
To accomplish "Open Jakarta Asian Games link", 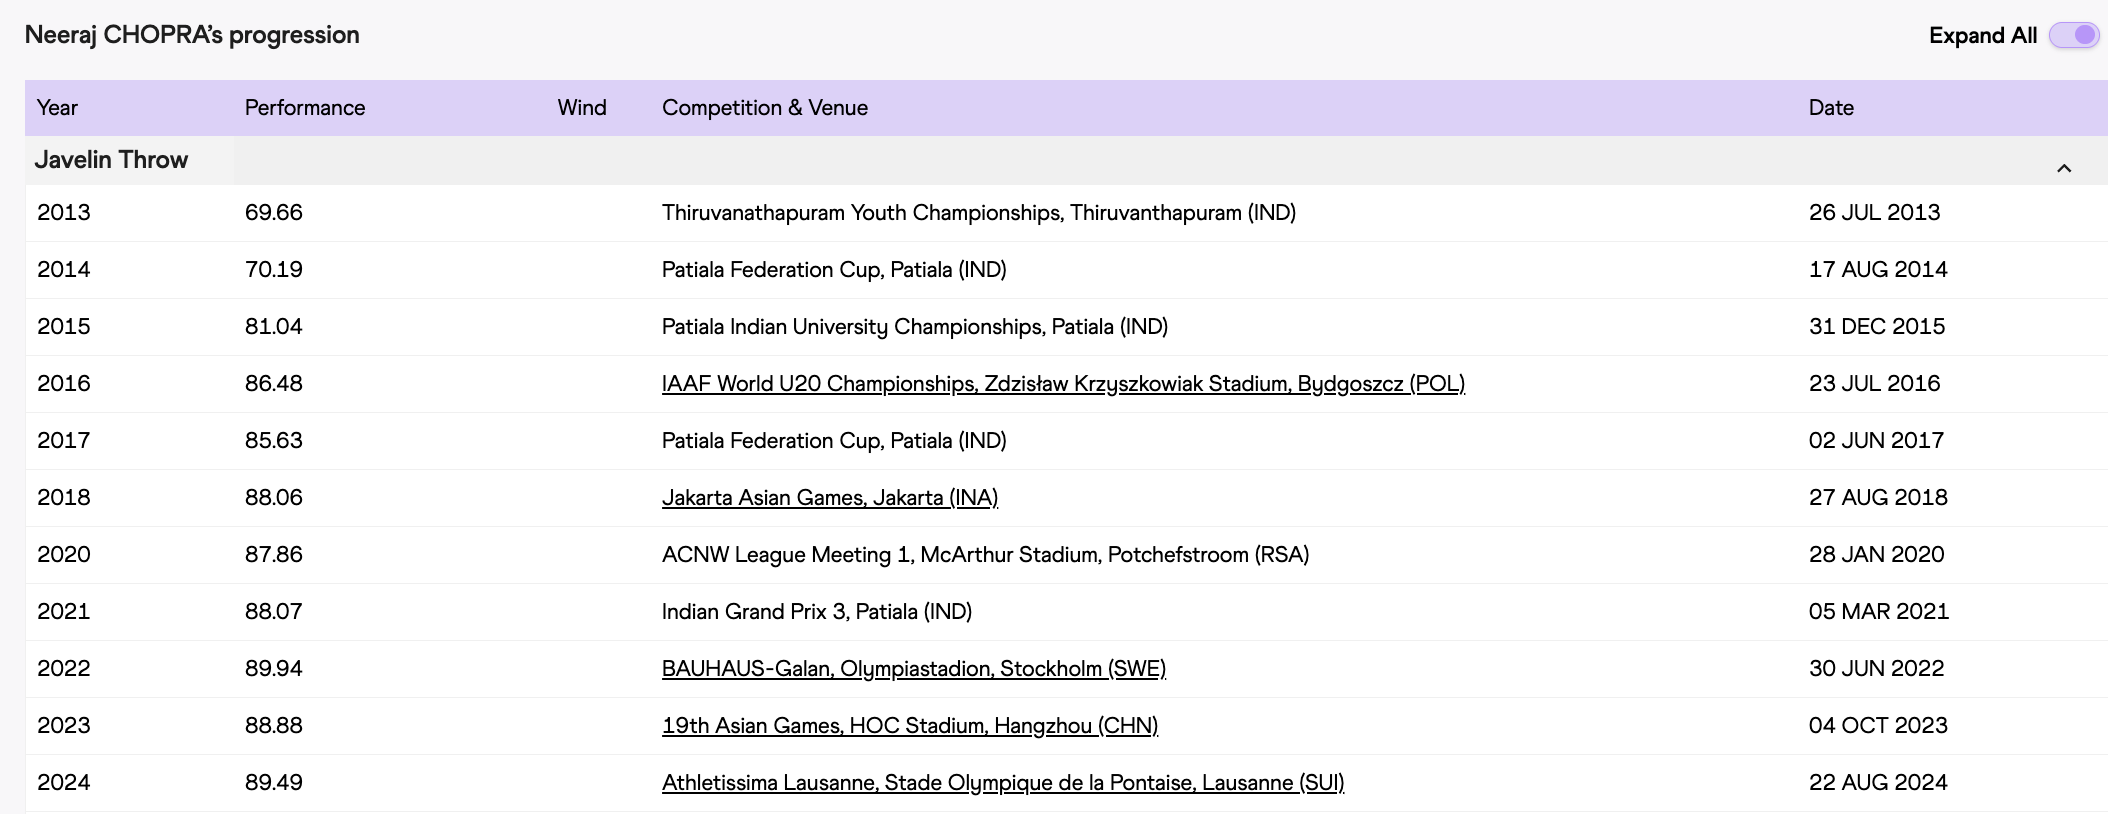I will (x=830, y=498).
